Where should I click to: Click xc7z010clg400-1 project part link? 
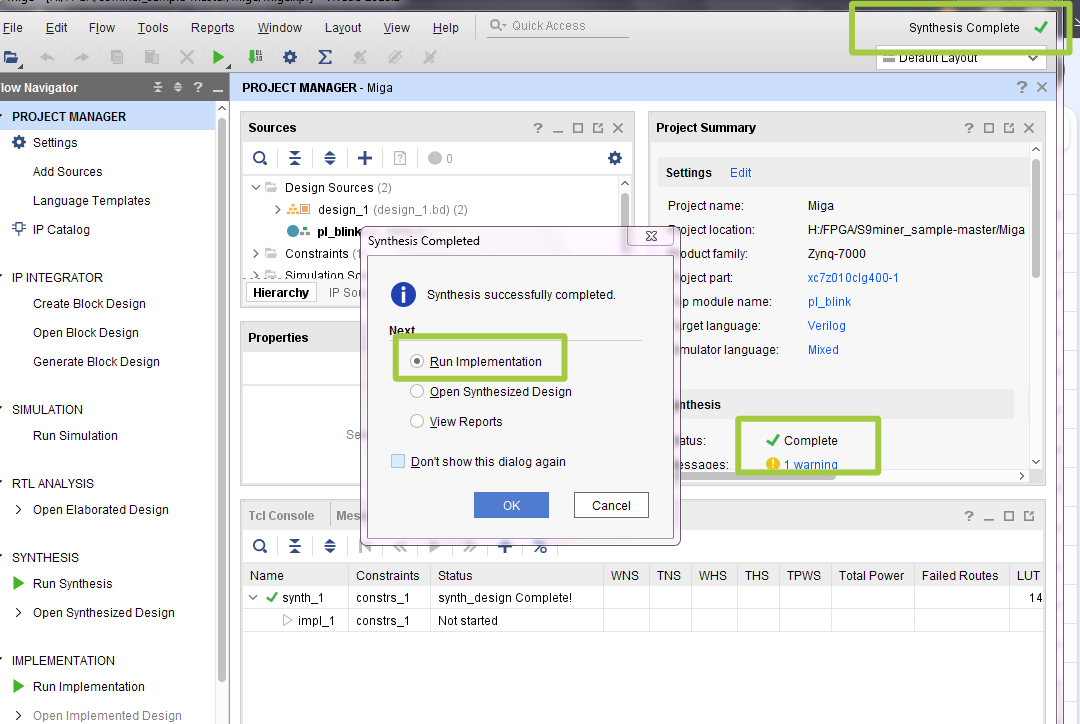pos(853,278)
